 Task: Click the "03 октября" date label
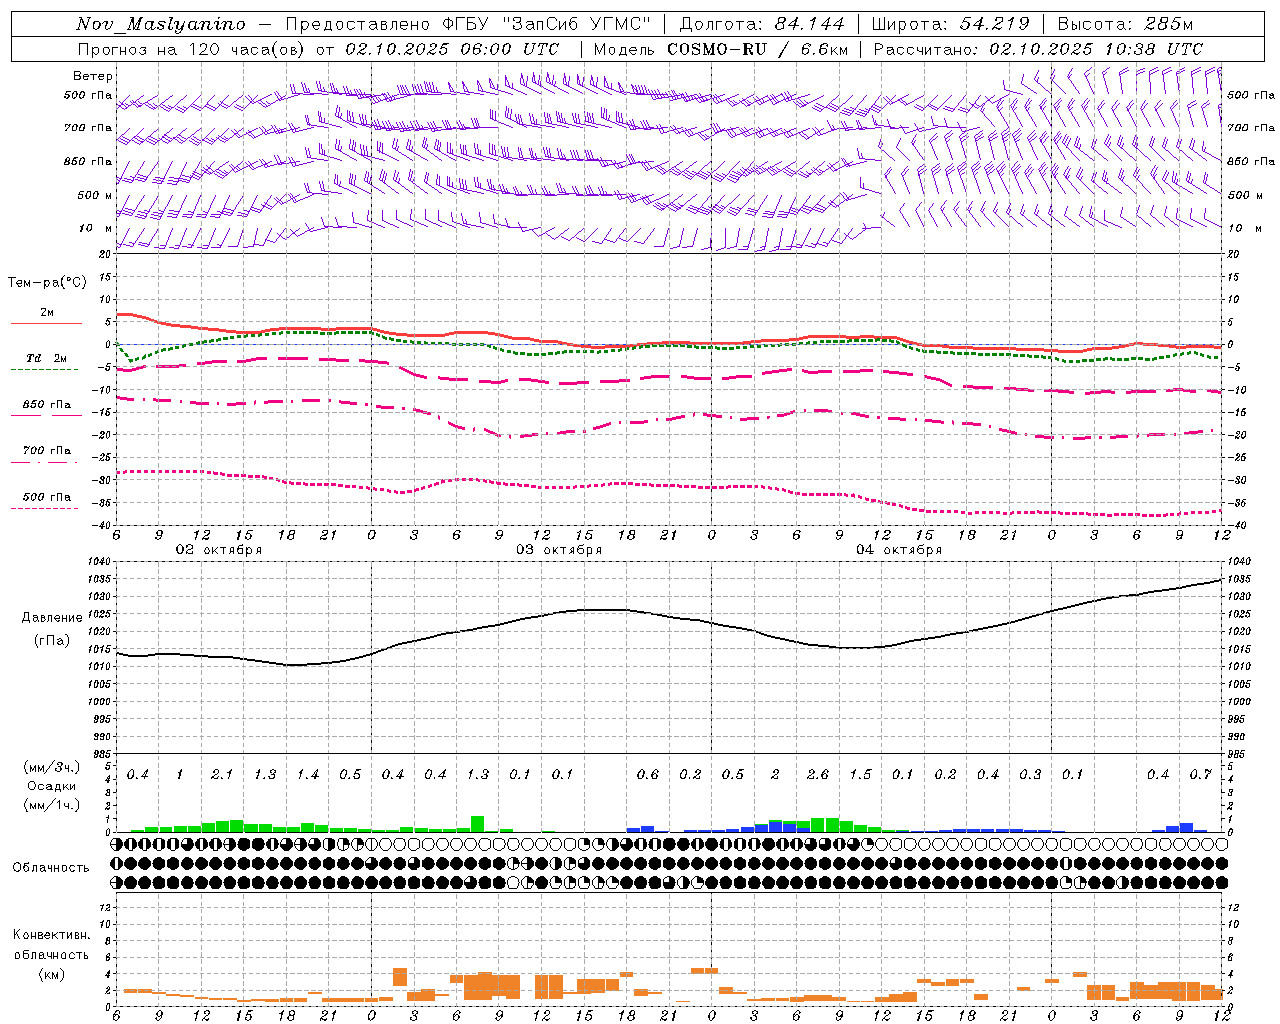coord(559,550)
